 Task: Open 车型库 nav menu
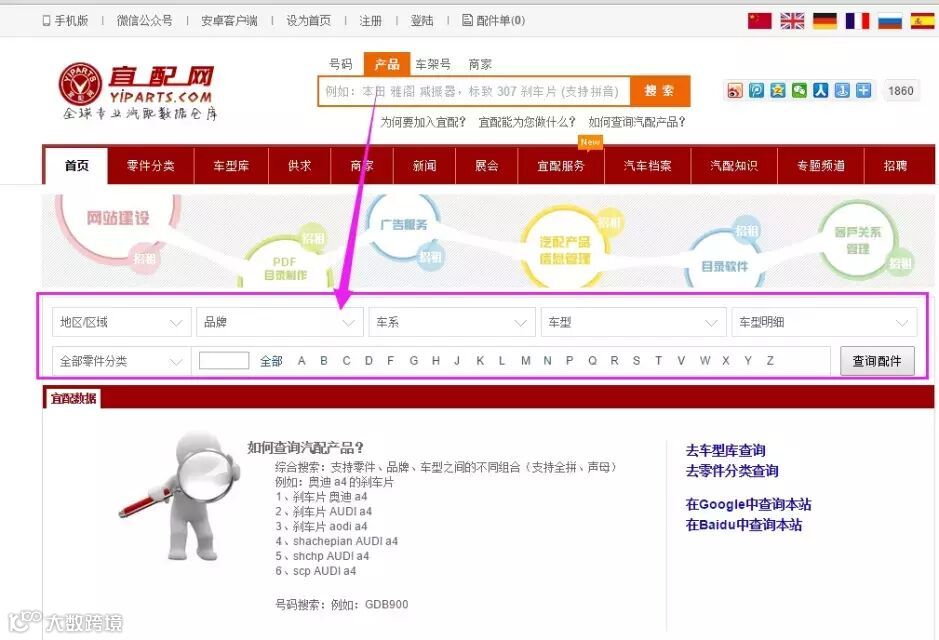[x=231, y=166]
